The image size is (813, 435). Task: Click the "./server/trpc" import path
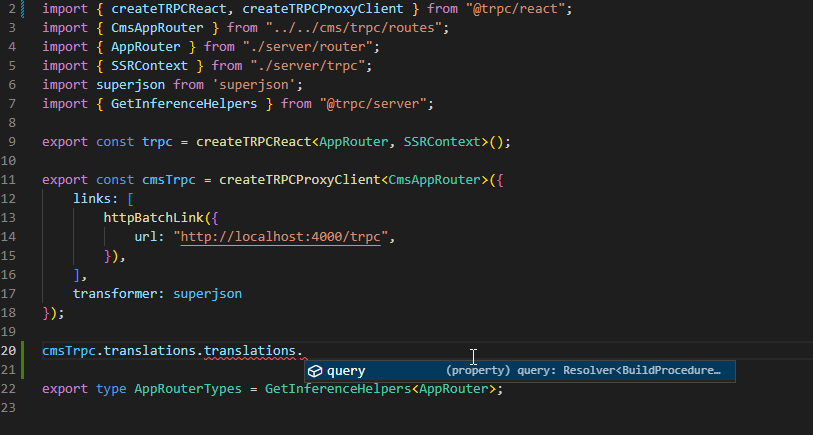tap(307, 66)
